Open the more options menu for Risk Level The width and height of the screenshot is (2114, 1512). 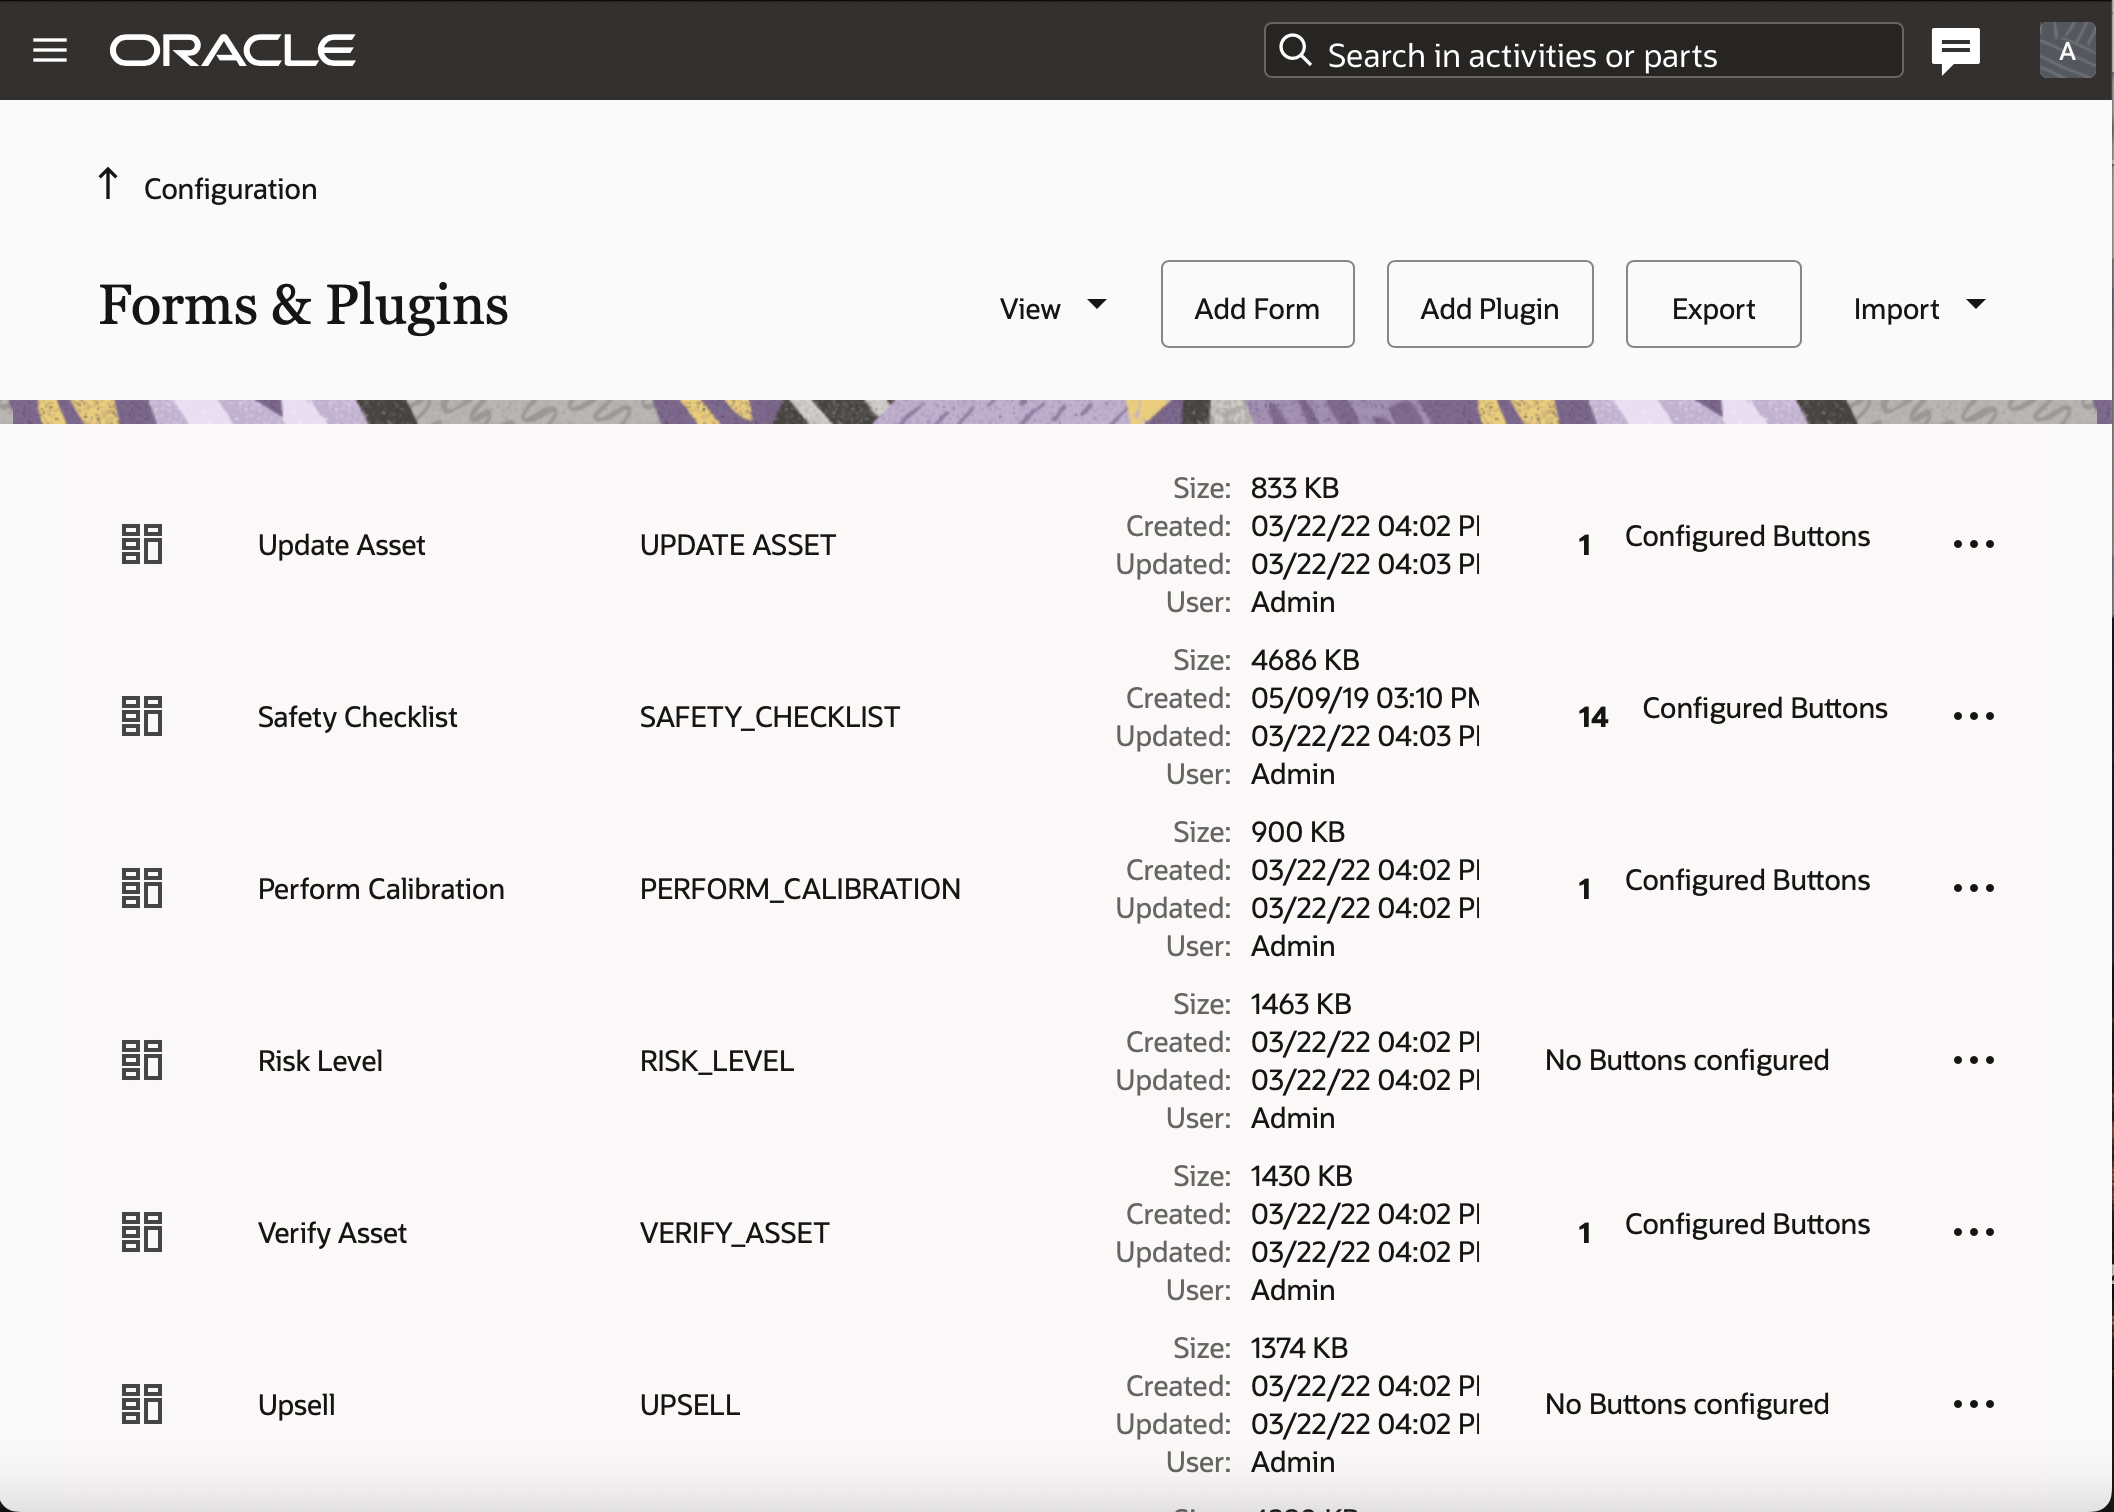1973,1060
